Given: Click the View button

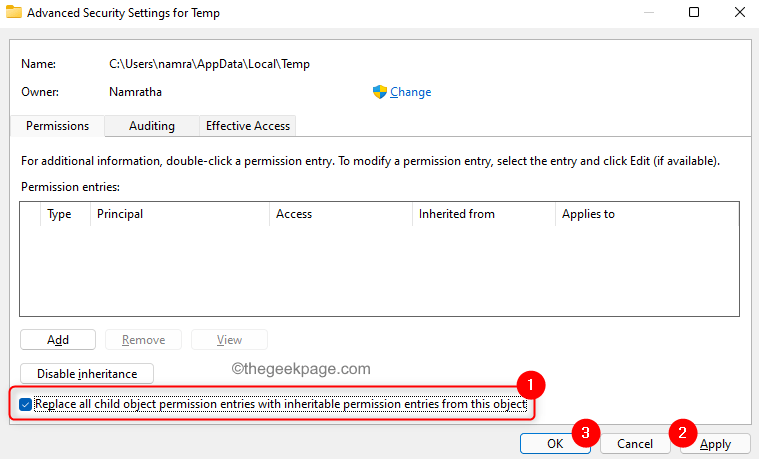Looking at the screenshot, I should point(229,340).
